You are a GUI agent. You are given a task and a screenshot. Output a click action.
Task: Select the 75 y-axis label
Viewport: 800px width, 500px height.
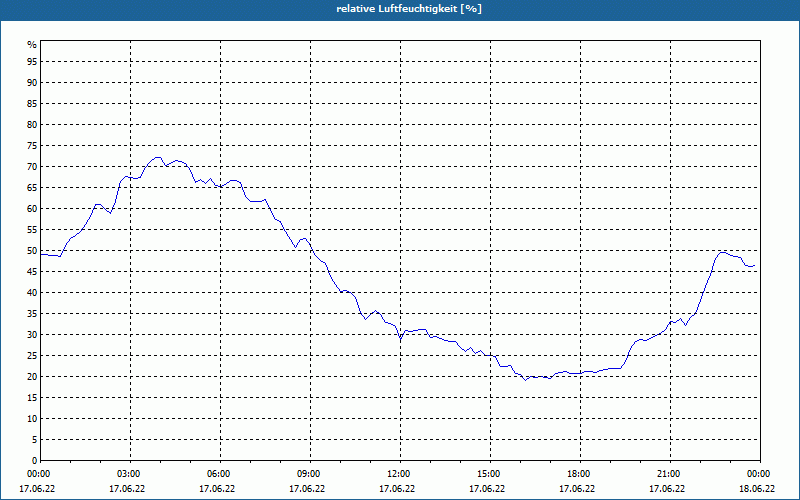point(32,146)
